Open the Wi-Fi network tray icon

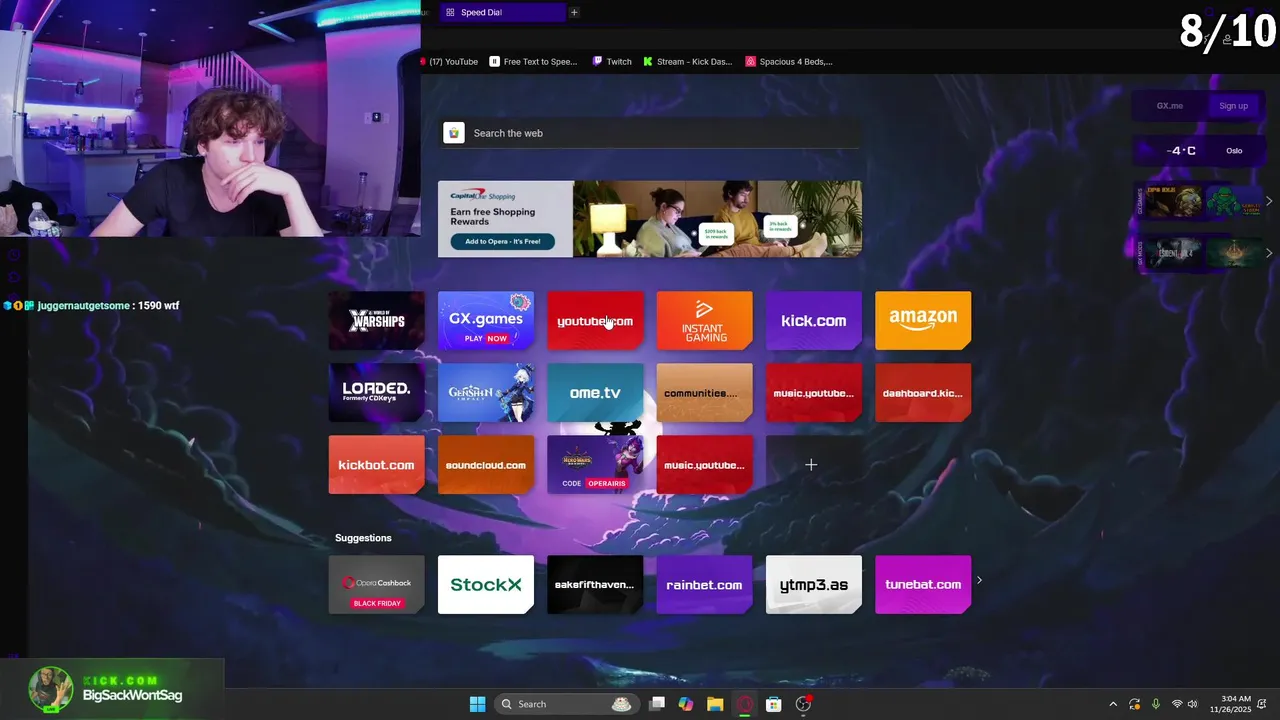pos(1177,704)
